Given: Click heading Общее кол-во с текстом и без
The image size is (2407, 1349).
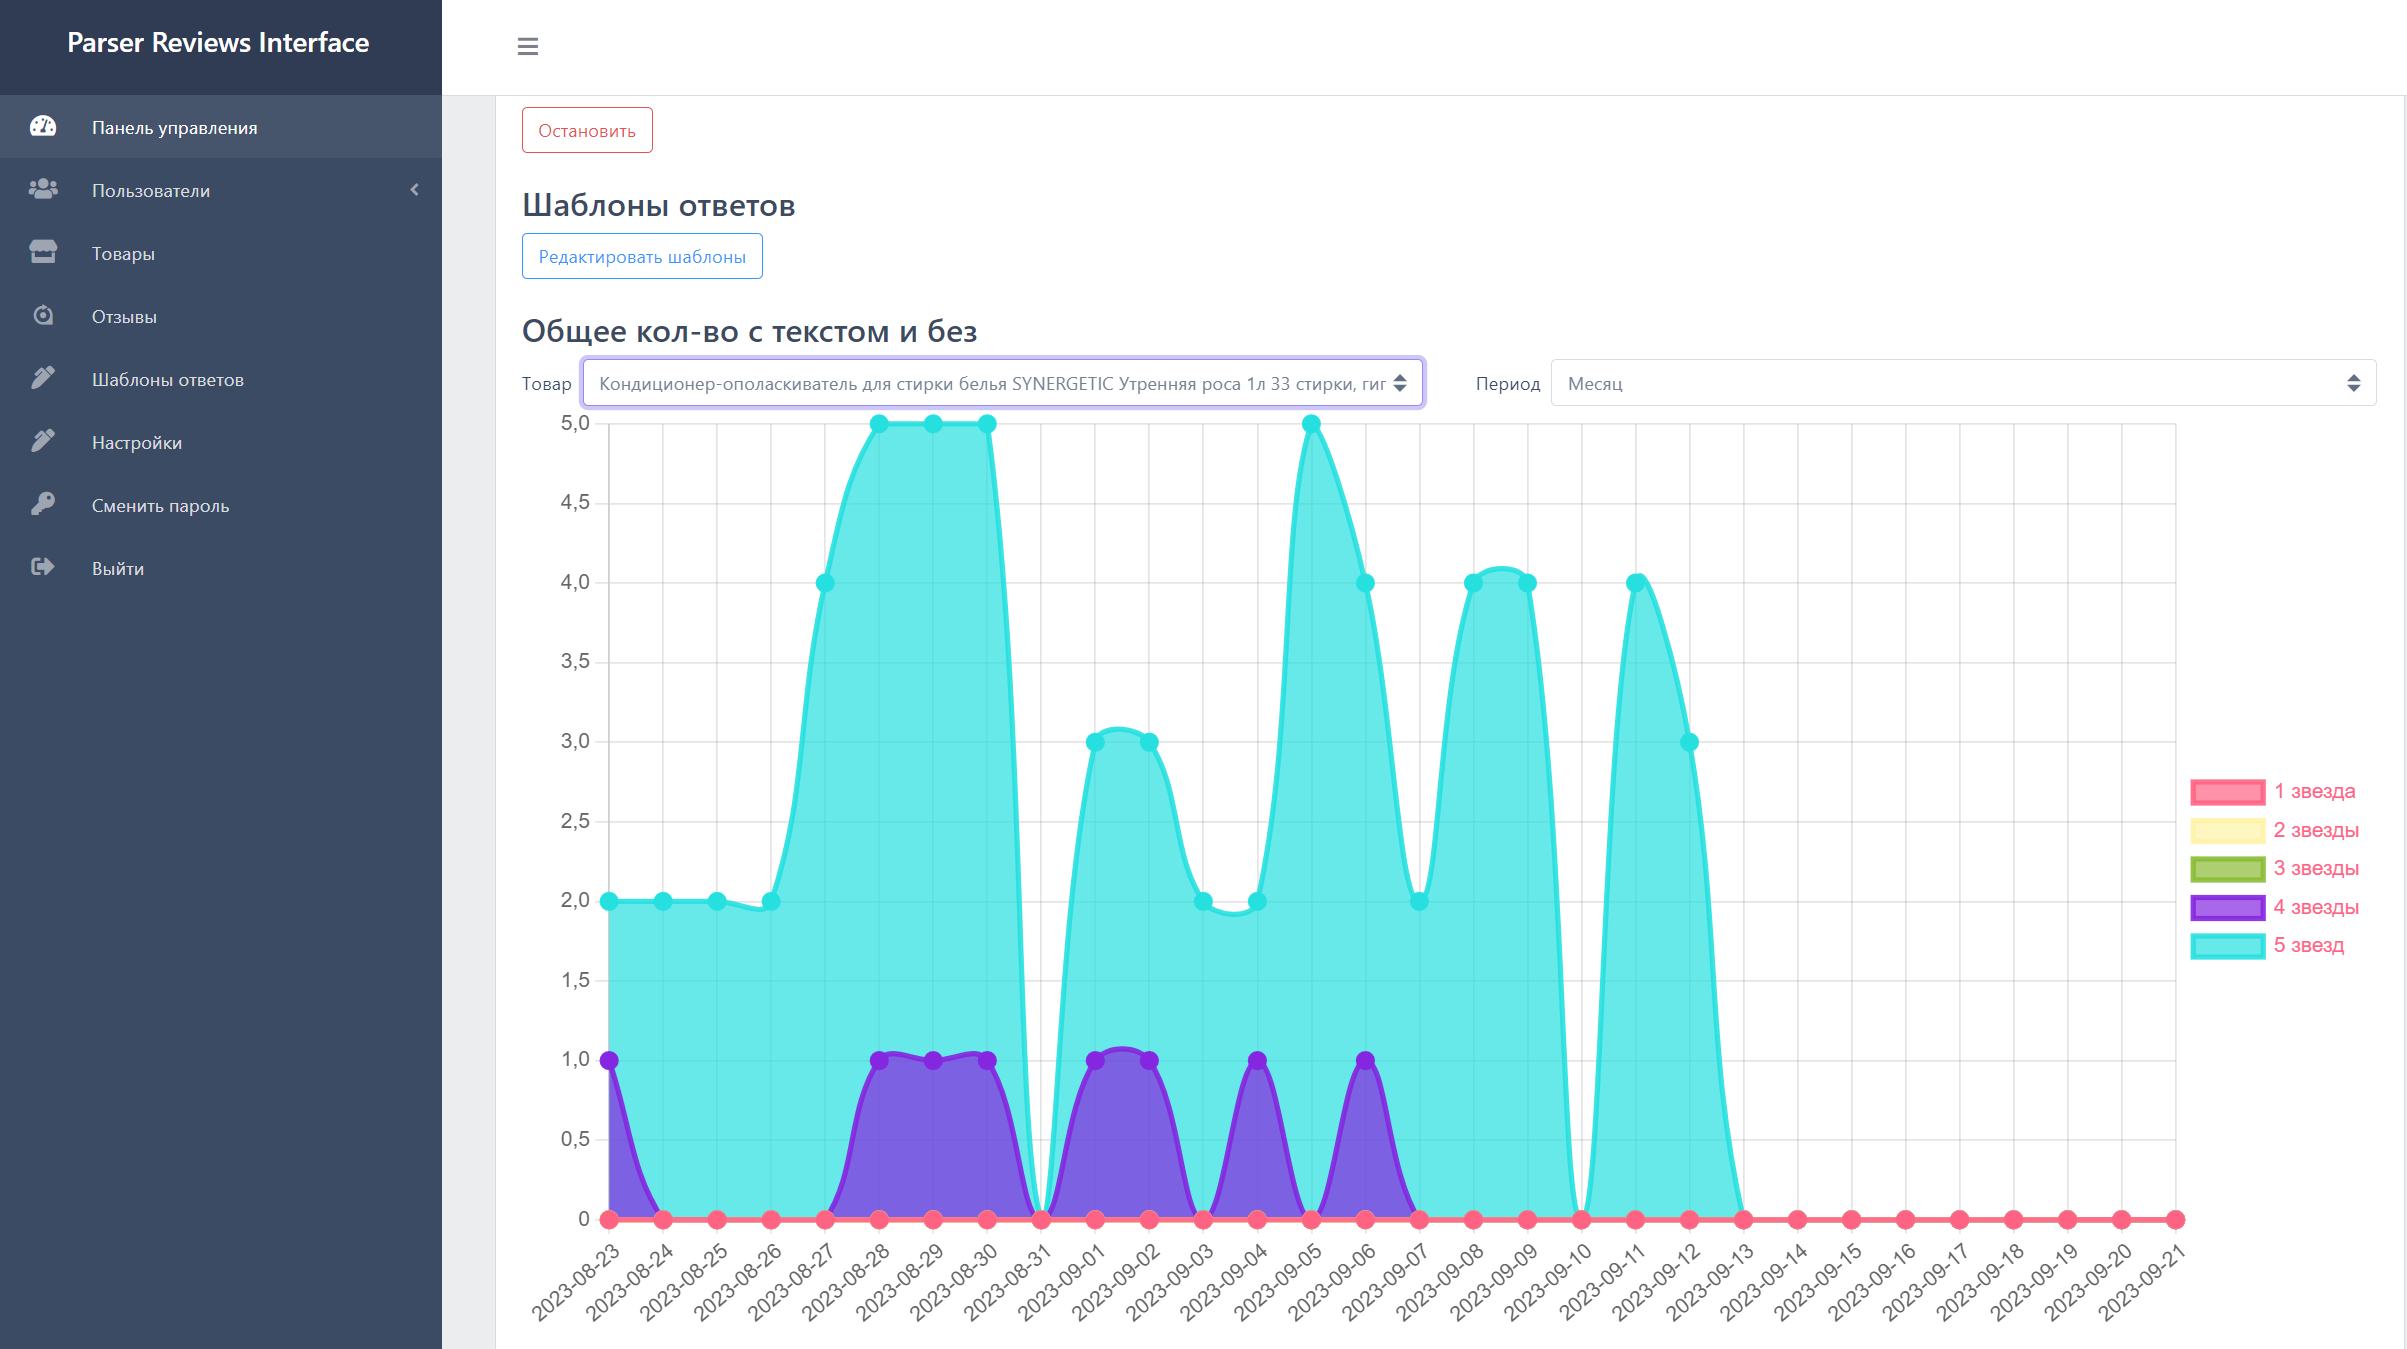Looking at the screenshot, I should pos(750,331).
